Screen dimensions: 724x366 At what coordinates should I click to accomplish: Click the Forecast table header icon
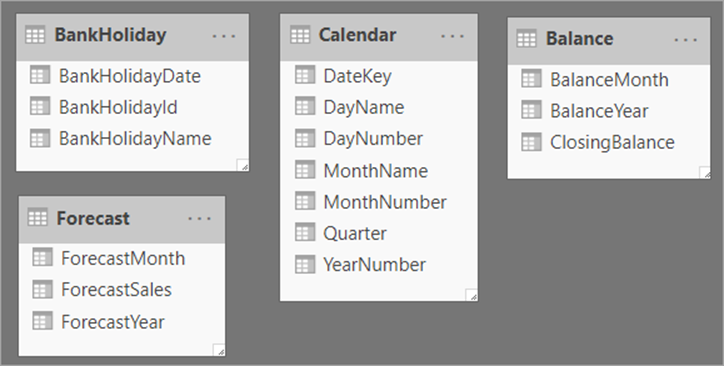[37, 218]
